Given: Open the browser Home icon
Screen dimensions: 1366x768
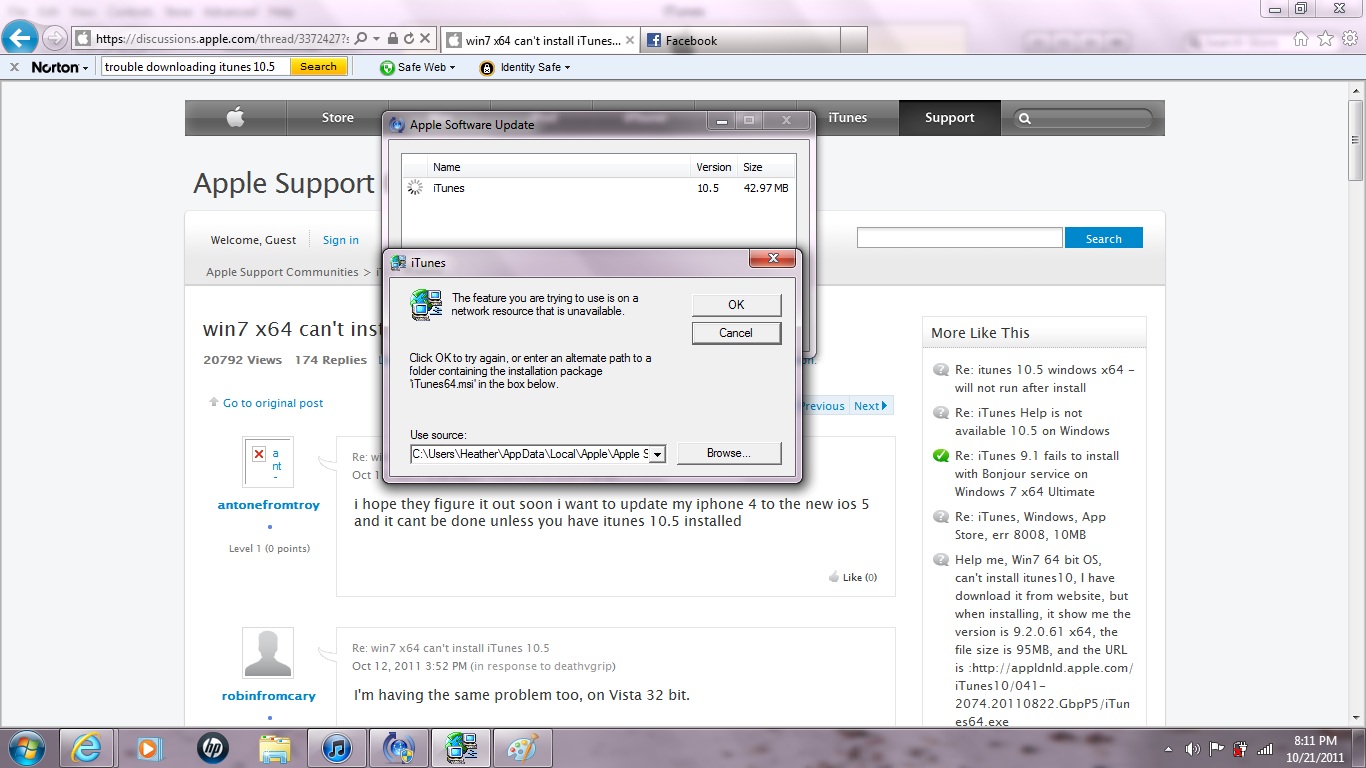Looking at the screenshot, I should click(1301, 39).
